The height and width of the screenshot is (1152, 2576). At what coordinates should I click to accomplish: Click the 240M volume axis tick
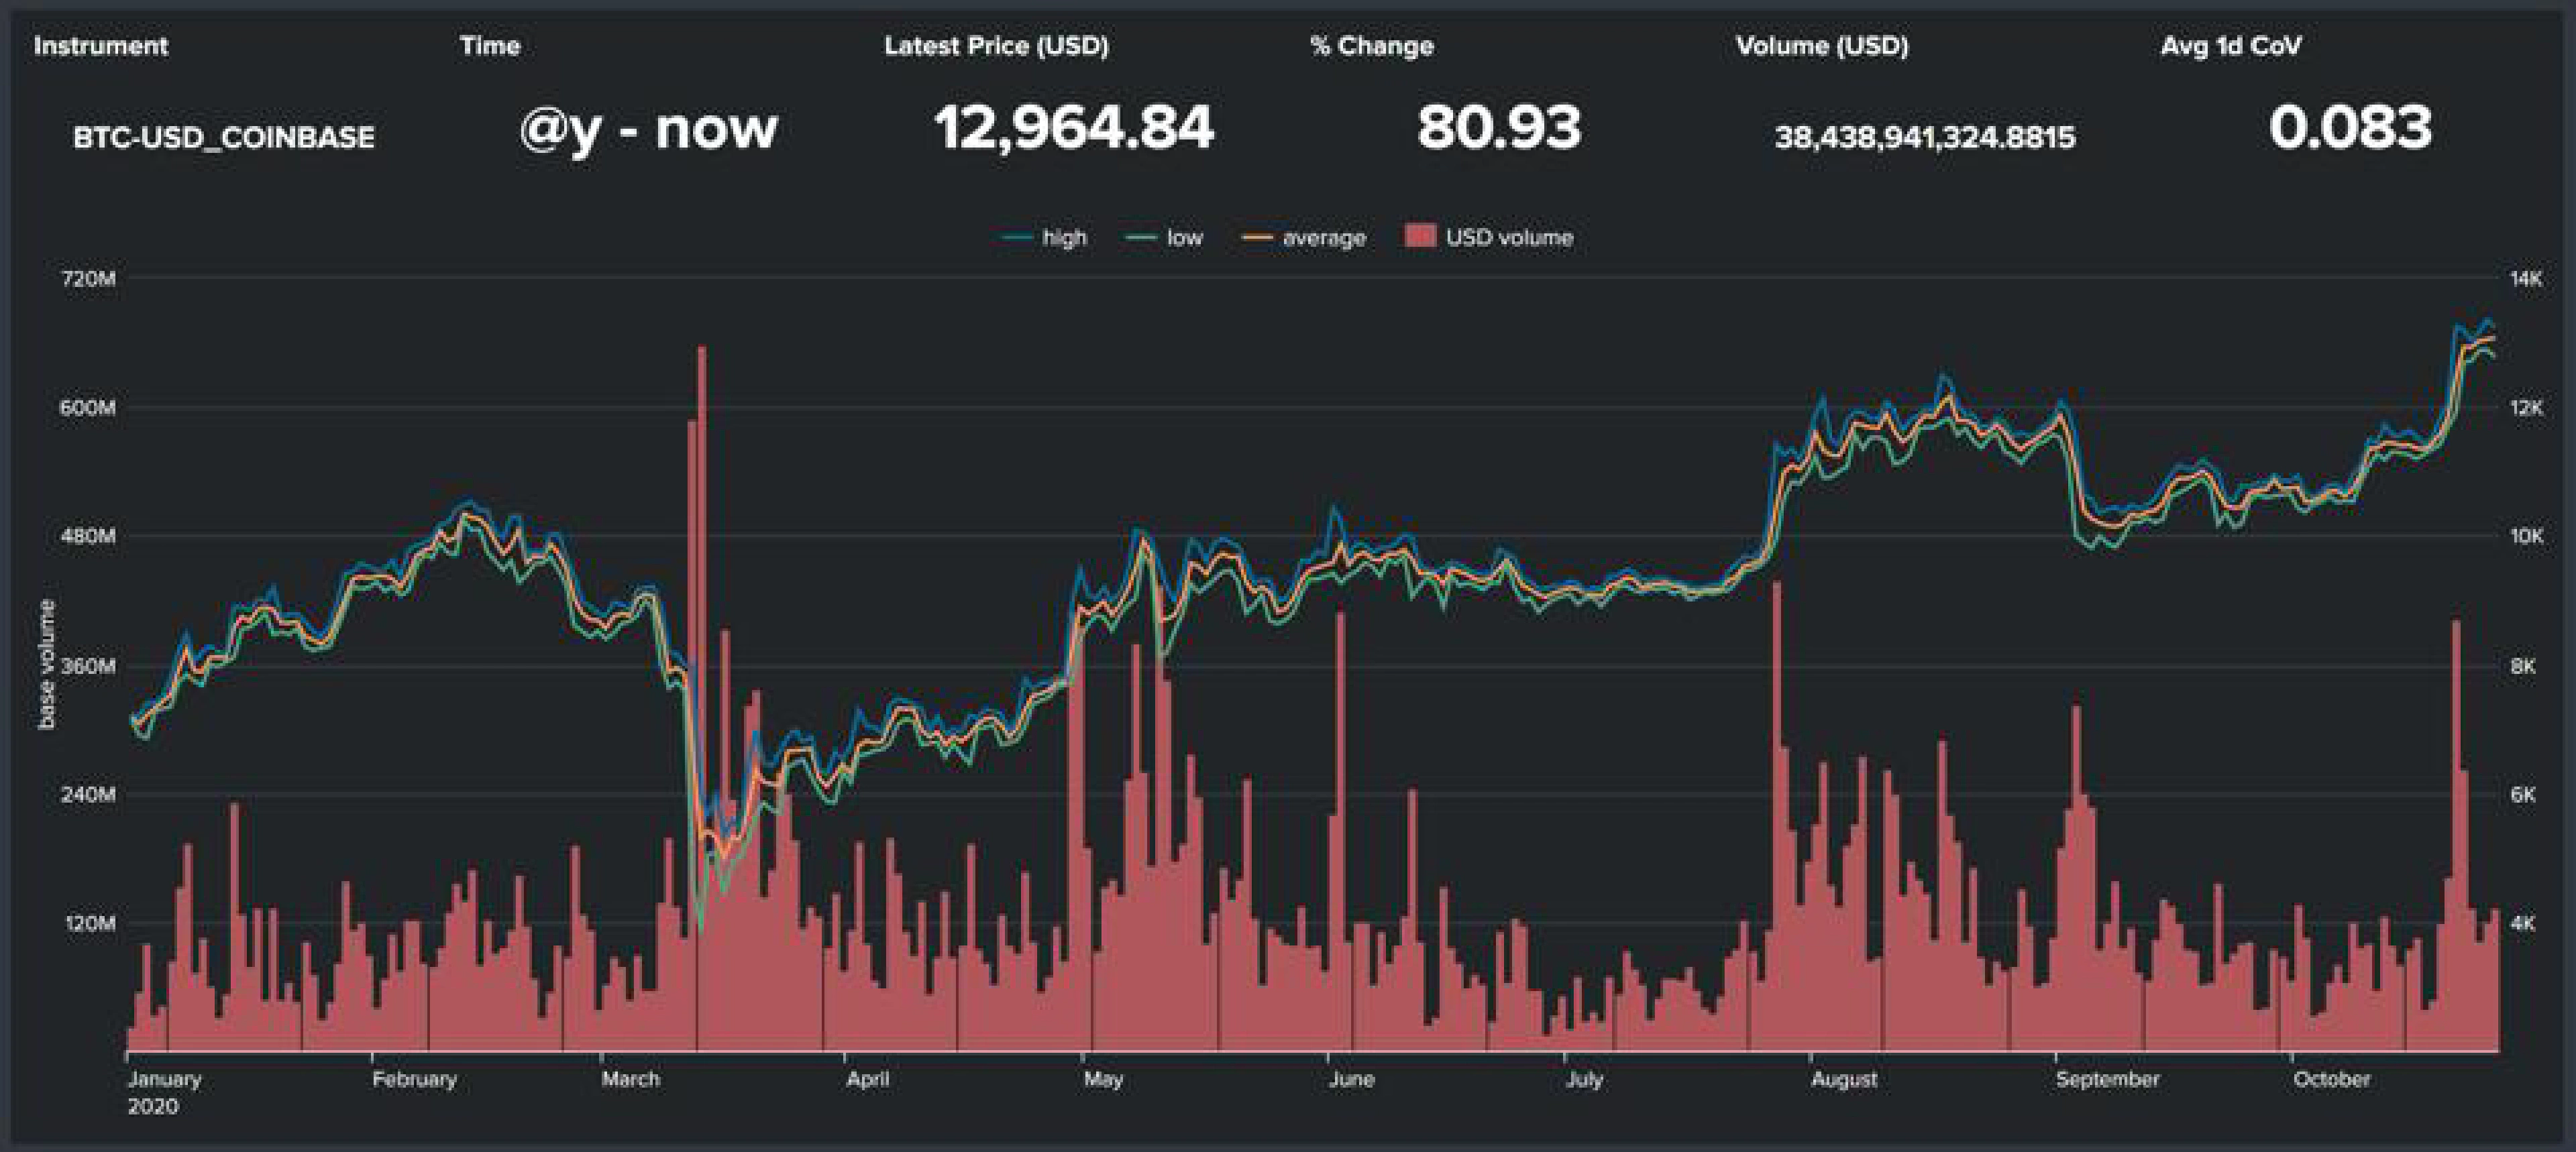(88, 794)
